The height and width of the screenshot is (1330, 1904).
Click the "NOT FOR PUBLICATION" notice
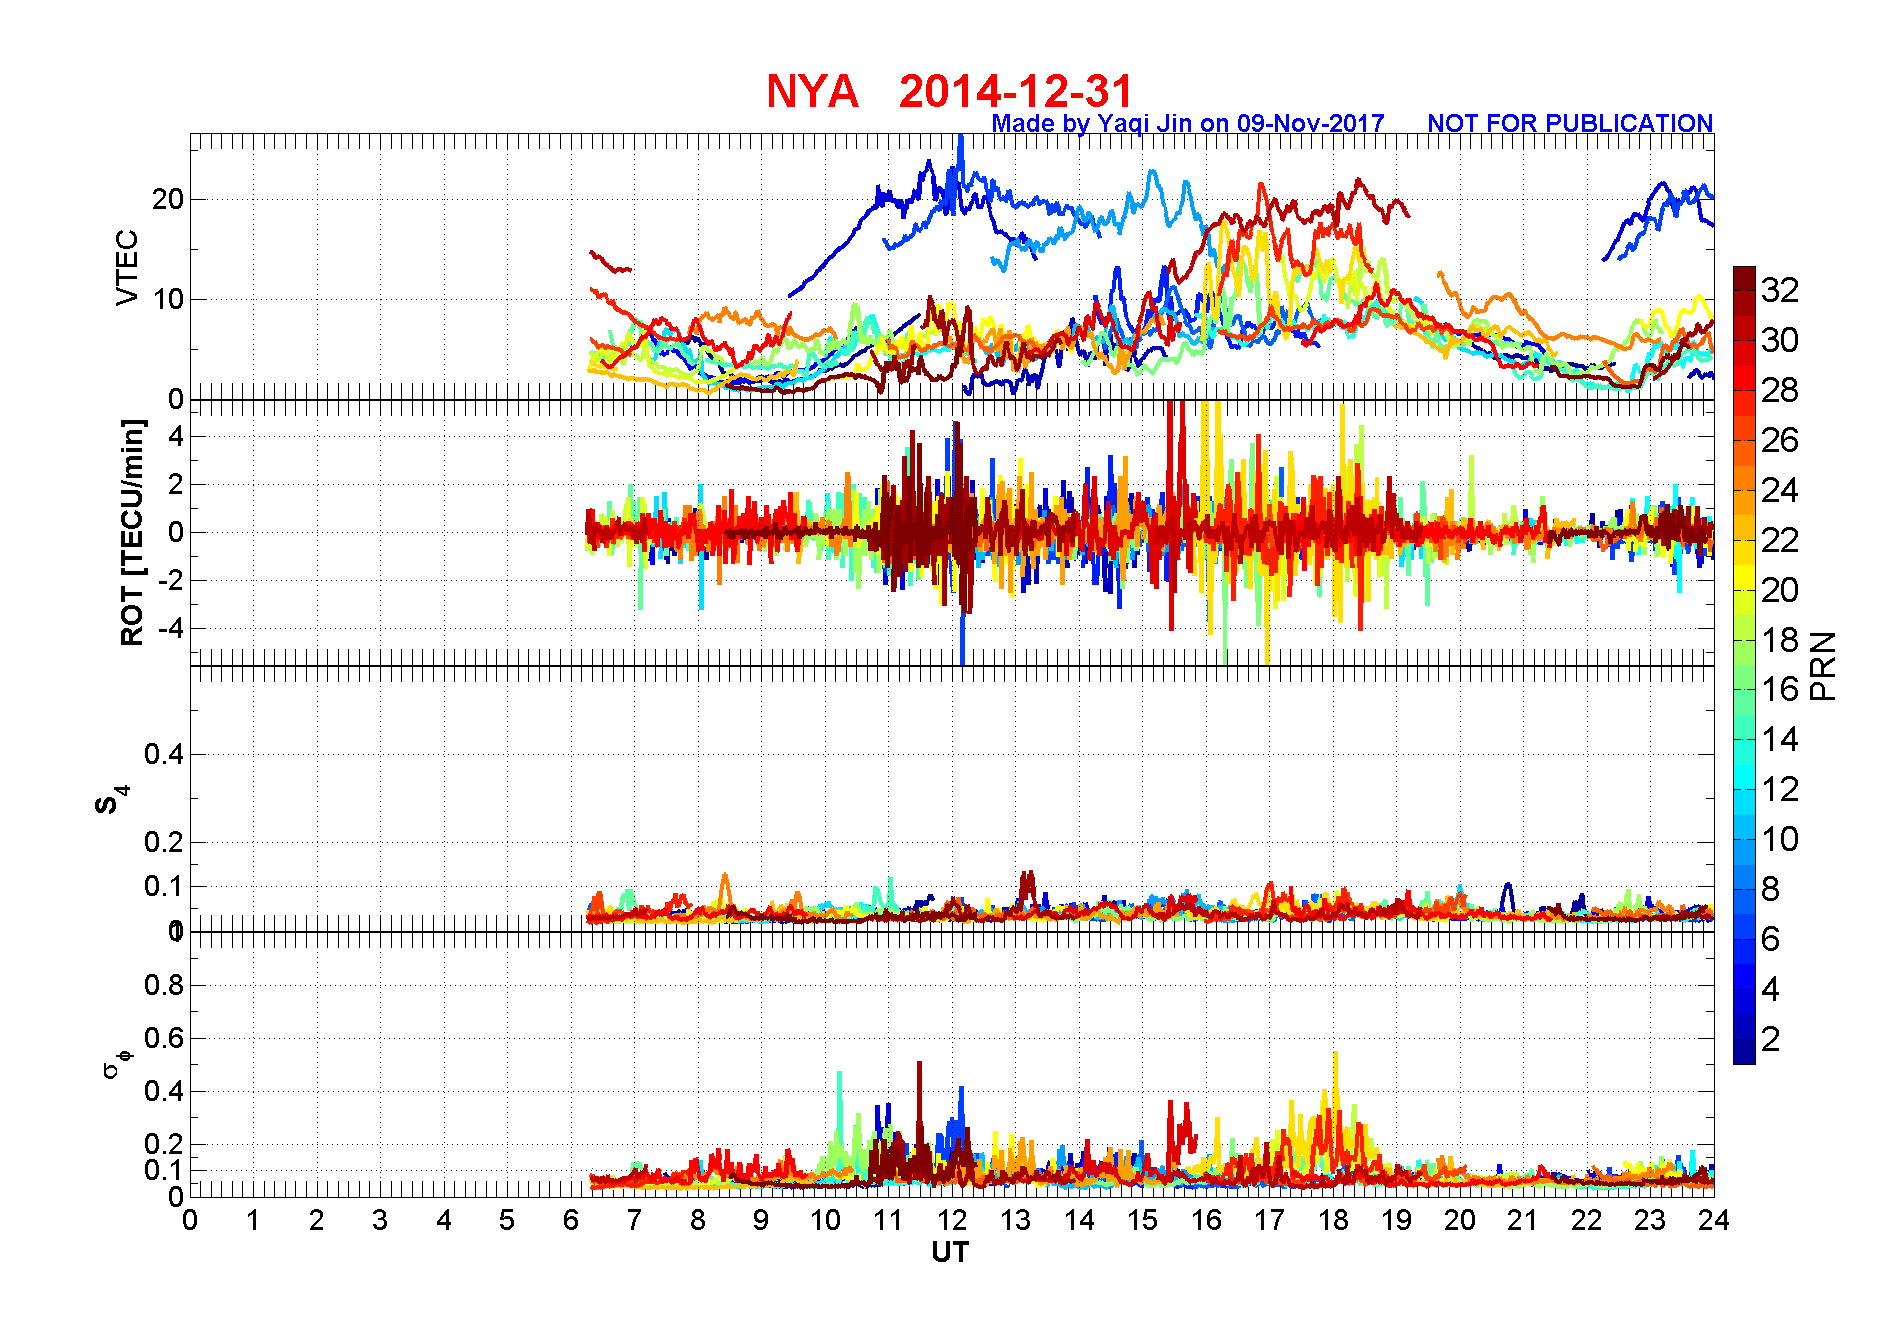(x=1570, y=123)
